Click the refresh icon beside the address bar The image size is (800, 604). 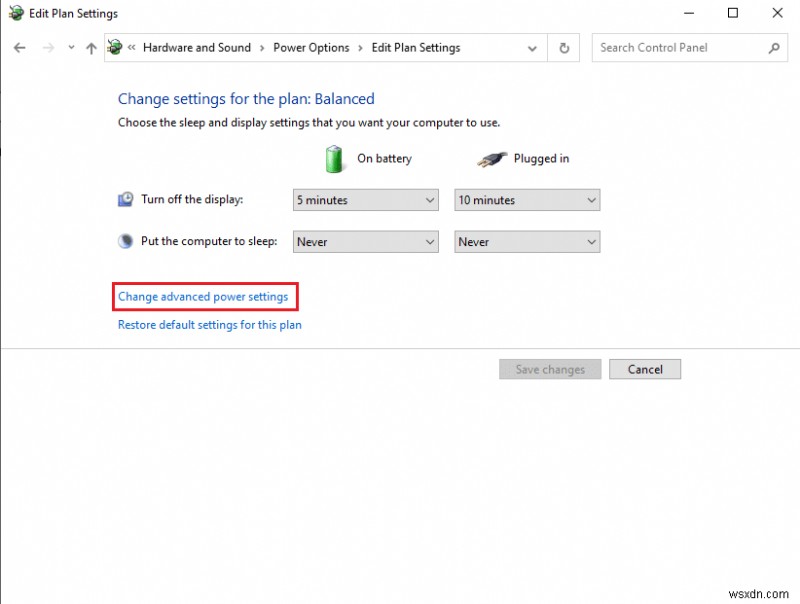click(563, 47)
